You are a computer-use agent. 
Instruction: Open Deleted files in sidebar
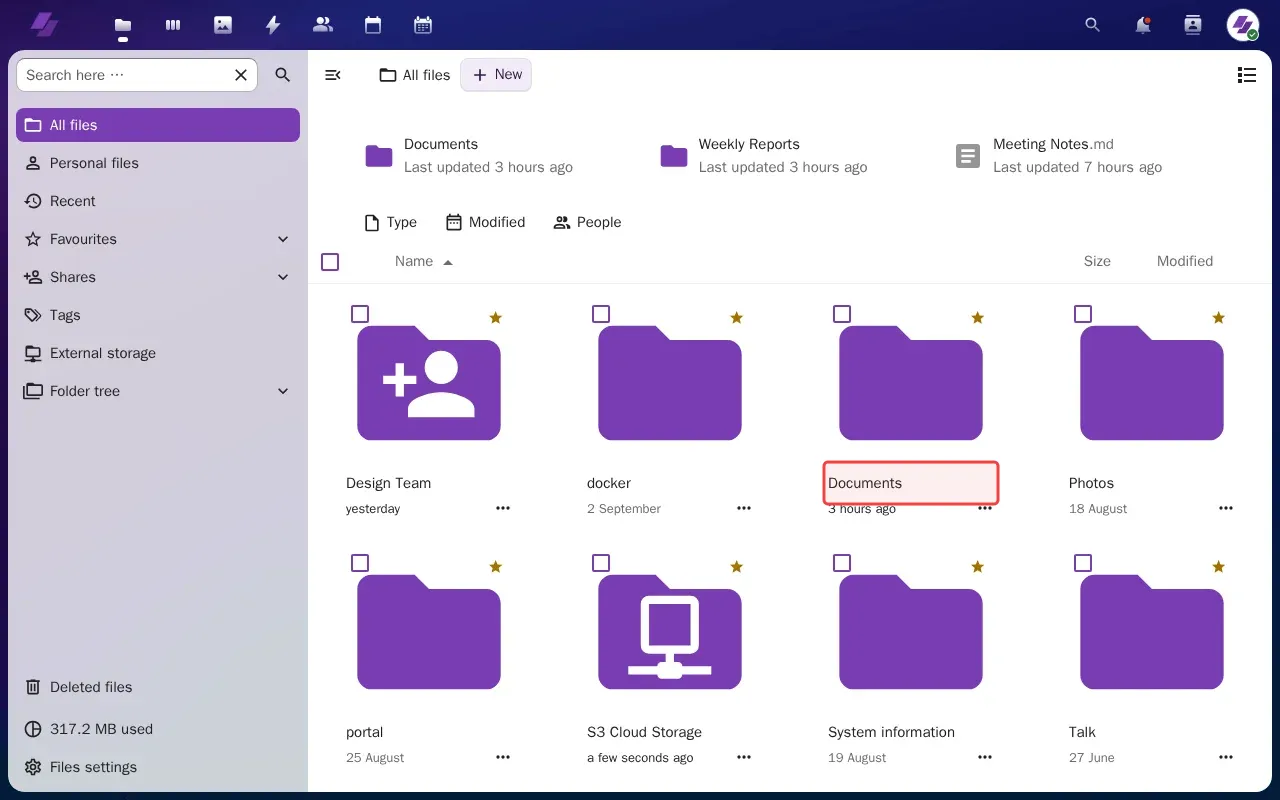click(x=91, y=687)
